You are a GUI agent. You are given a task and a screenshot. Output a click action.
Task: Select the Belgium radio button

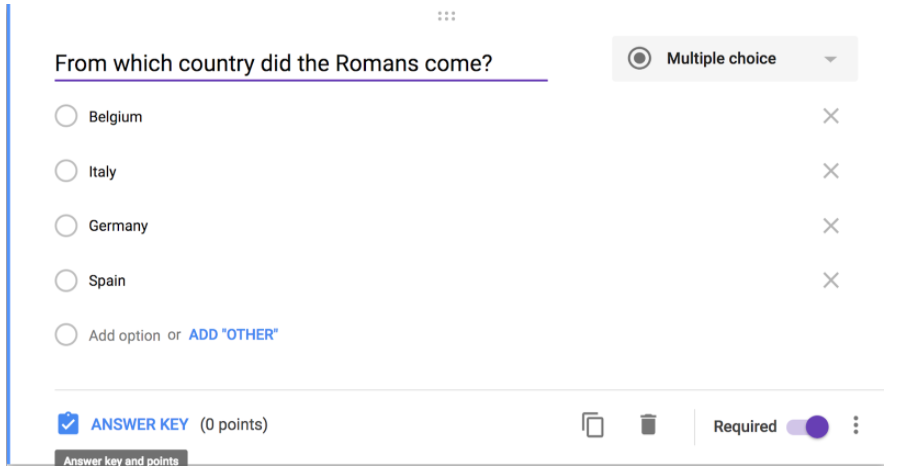click(66, 116)
